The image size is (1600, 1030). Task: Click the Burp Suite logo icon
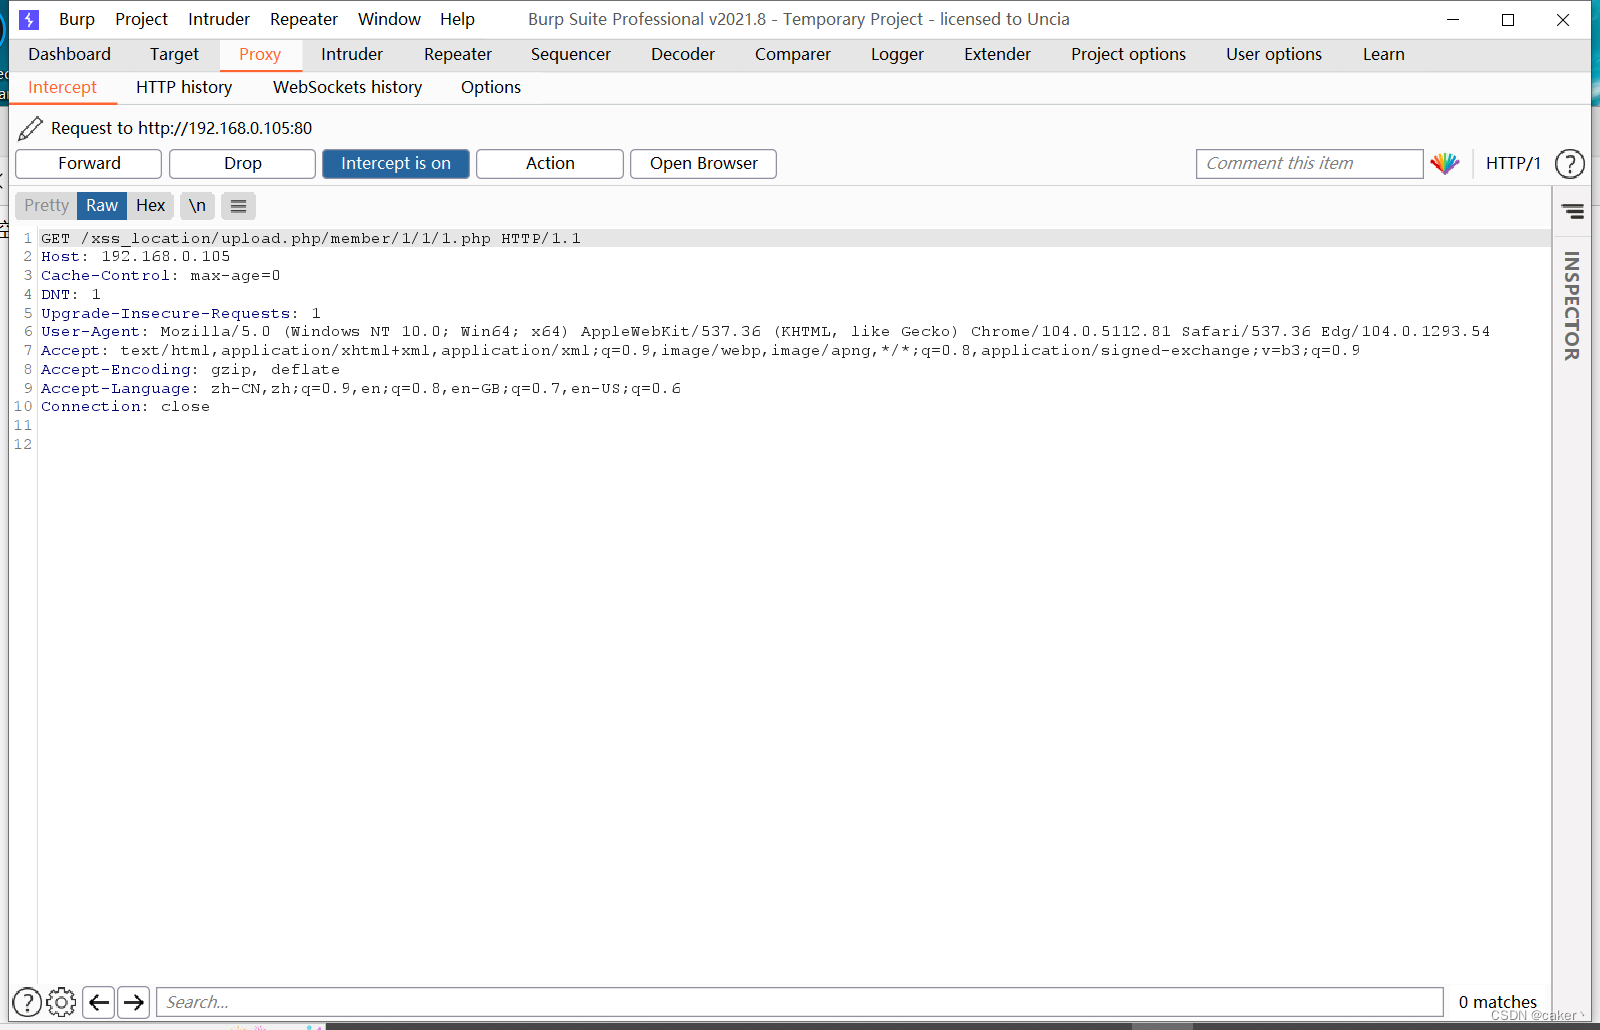[29, 19]
